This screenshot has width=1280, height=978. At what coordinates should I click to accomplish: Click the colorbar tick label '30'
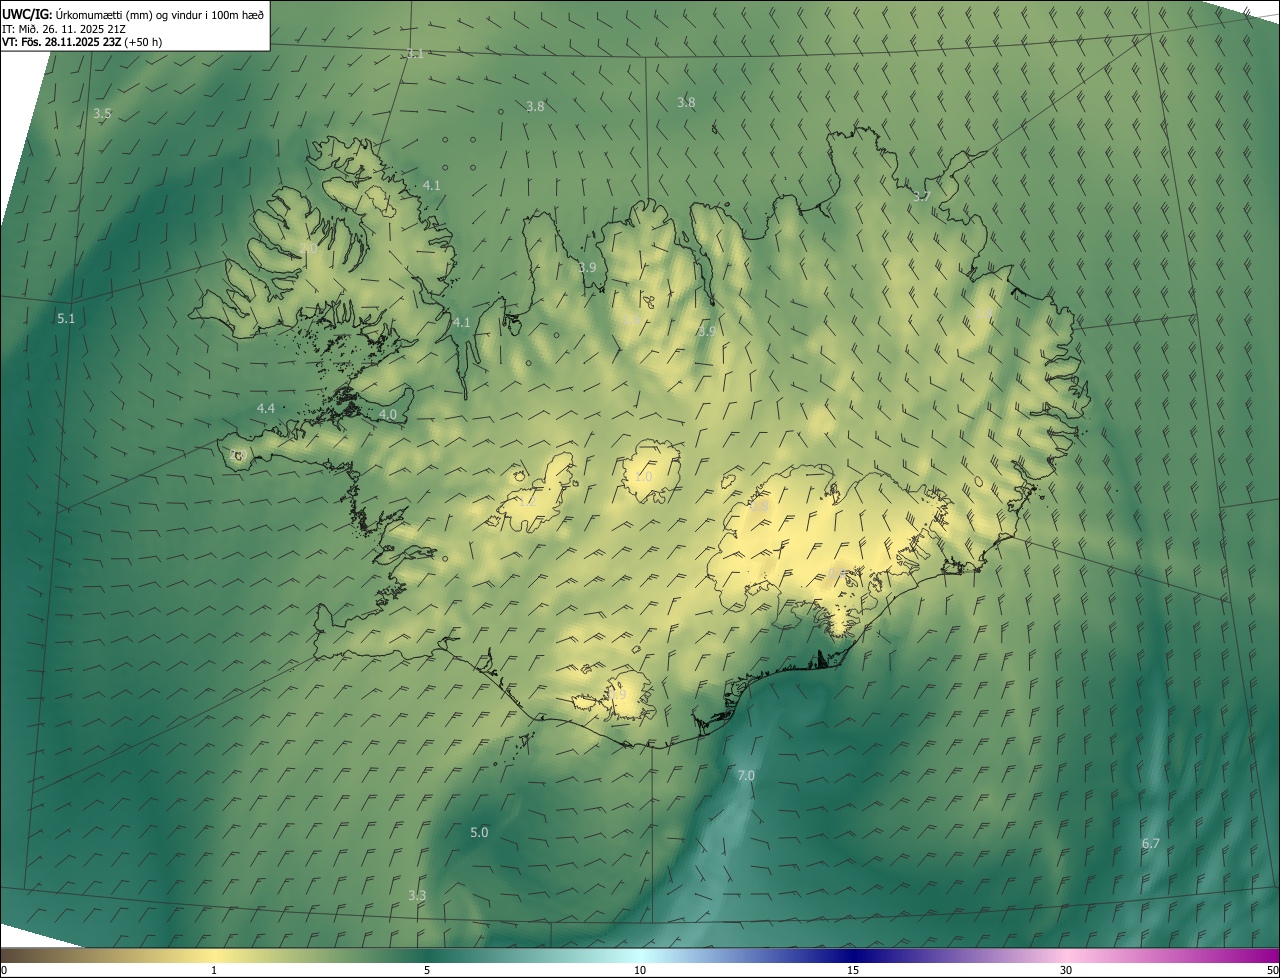[x=1066, y=970]
